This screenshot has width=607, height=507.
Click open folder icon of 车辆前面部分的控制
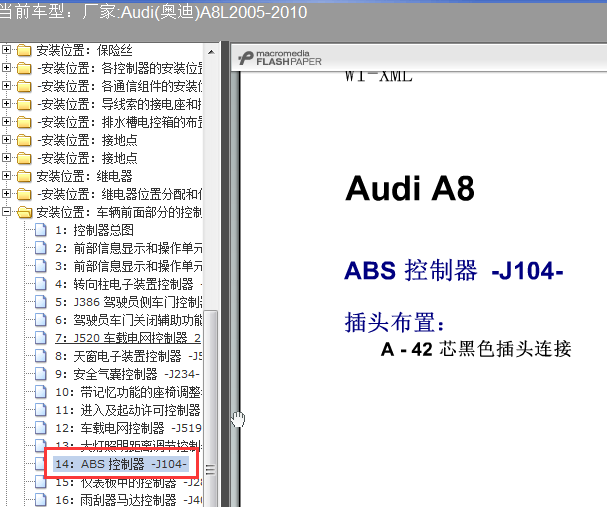pyautogui.click(x=24, y=212)
